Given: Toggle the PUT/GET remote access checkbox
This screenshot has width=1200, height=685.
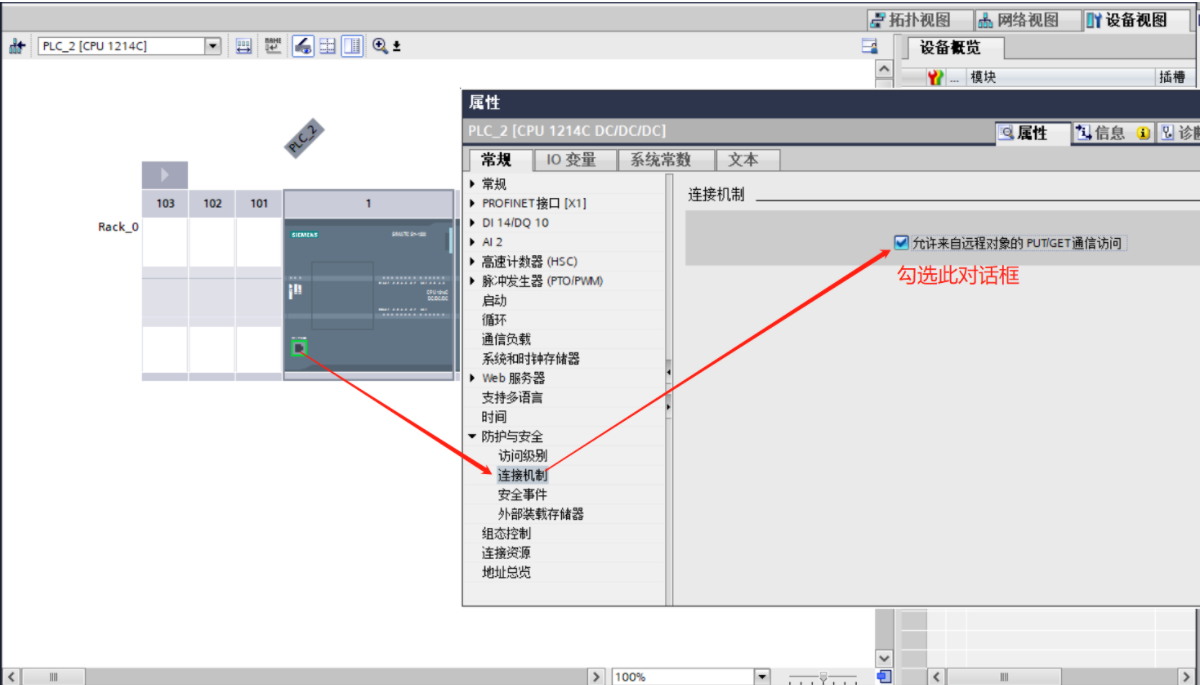Looking at the screenshot, I should (x=902, y=242).
